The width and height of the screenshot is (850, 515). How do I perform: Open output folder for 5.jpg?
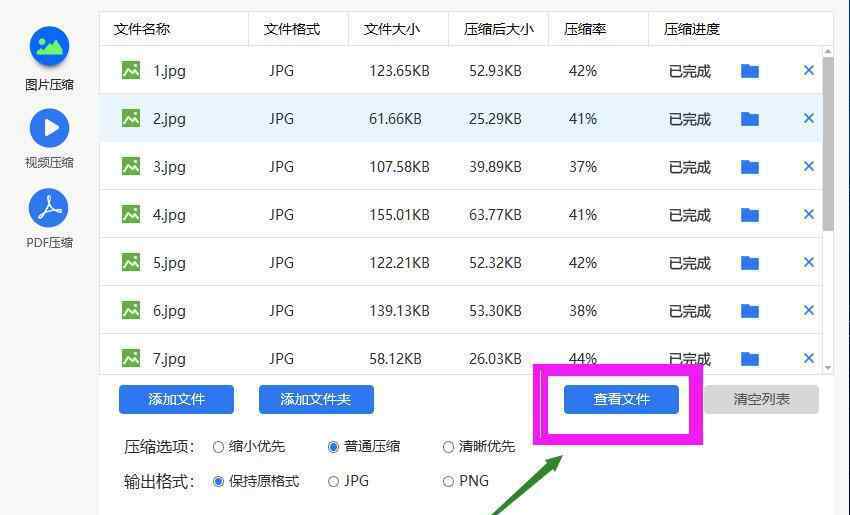[750, 263]
